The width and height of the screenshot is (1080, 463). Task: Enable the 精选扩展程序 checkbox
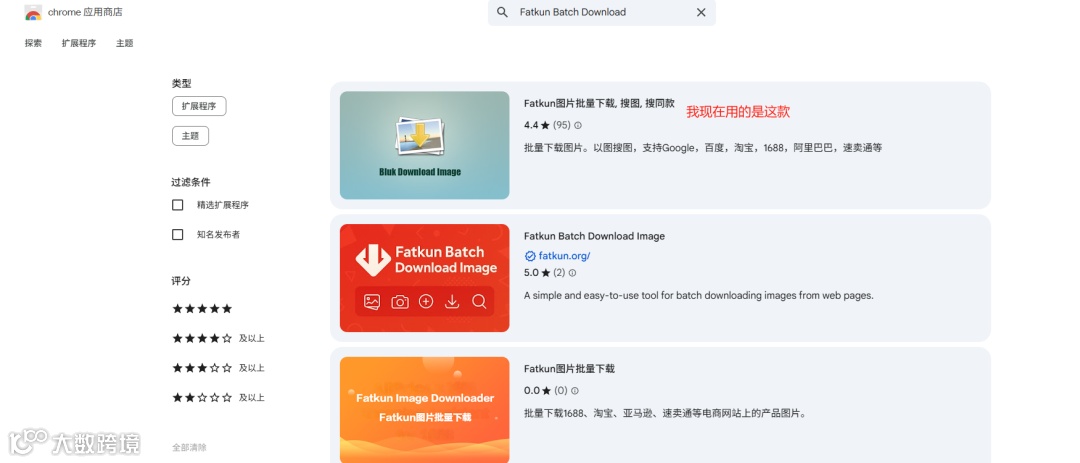click(x=178, y=205)
